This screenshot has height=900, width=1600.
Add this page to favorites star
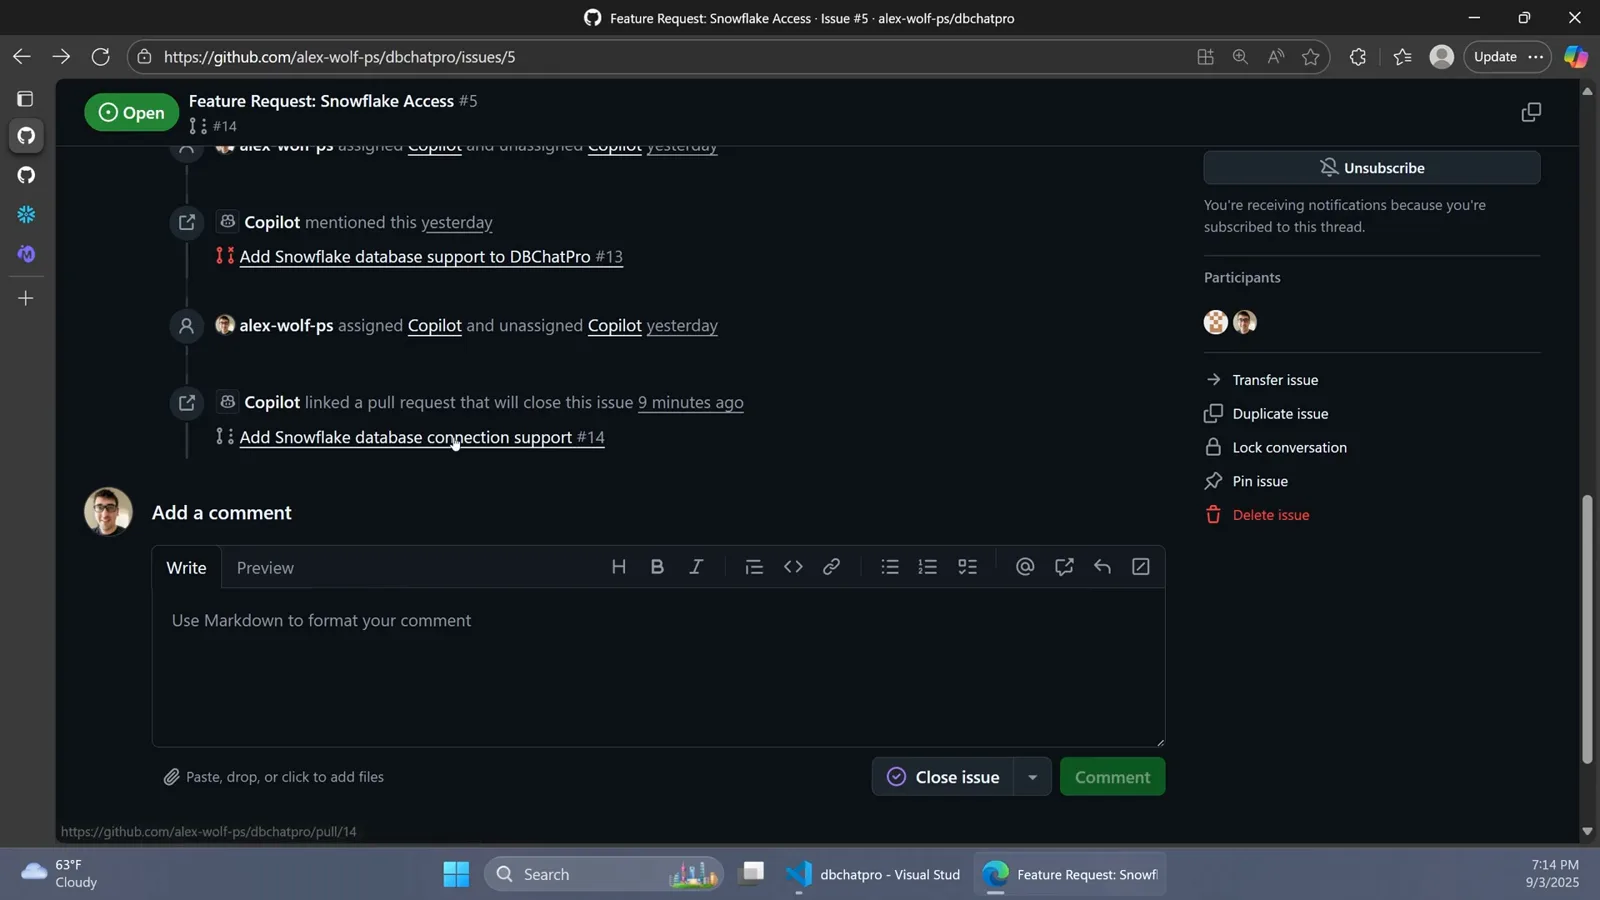pos(1311,57)
